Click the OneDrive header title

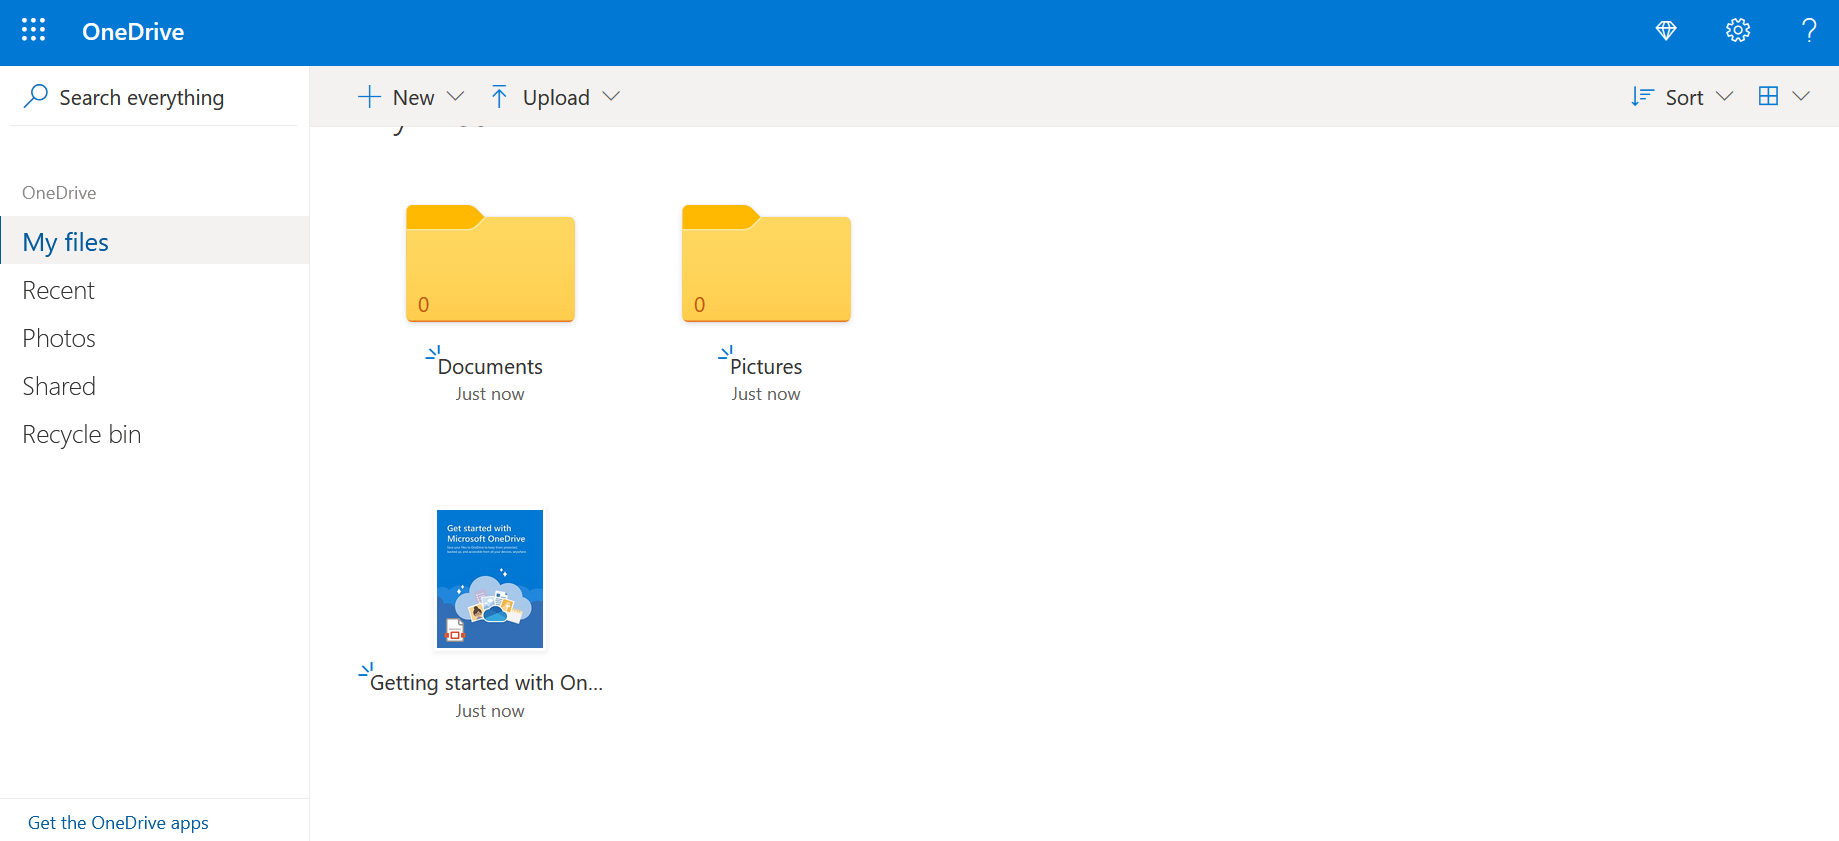(133, 32)
